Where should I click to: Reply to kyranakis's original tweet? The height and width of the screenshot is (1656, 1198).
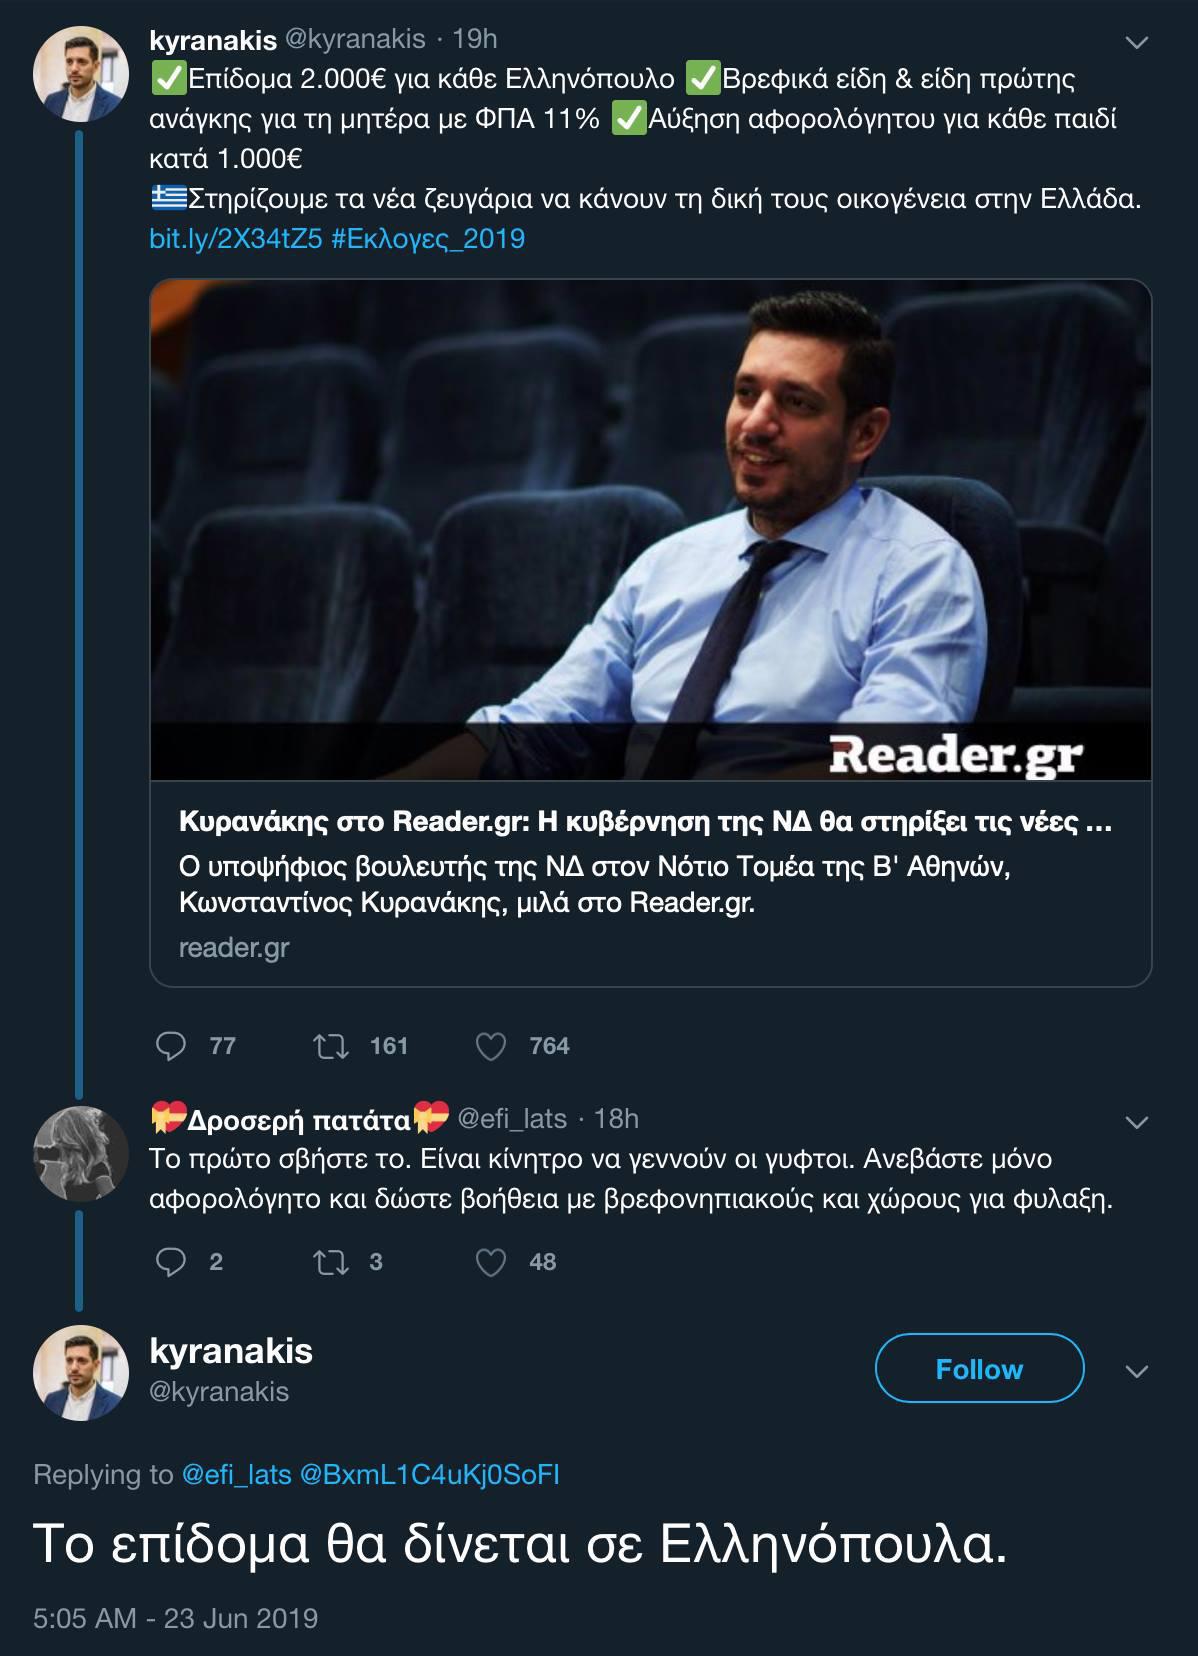tap(172, 1046)
